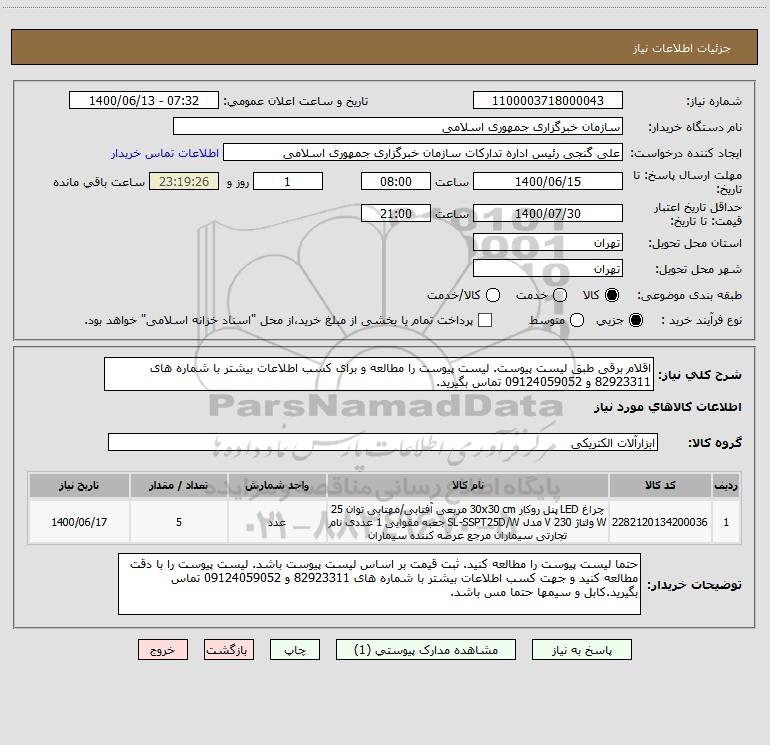Click the بازگشت back button
The image size is (770, 745).
click(229, 650)
